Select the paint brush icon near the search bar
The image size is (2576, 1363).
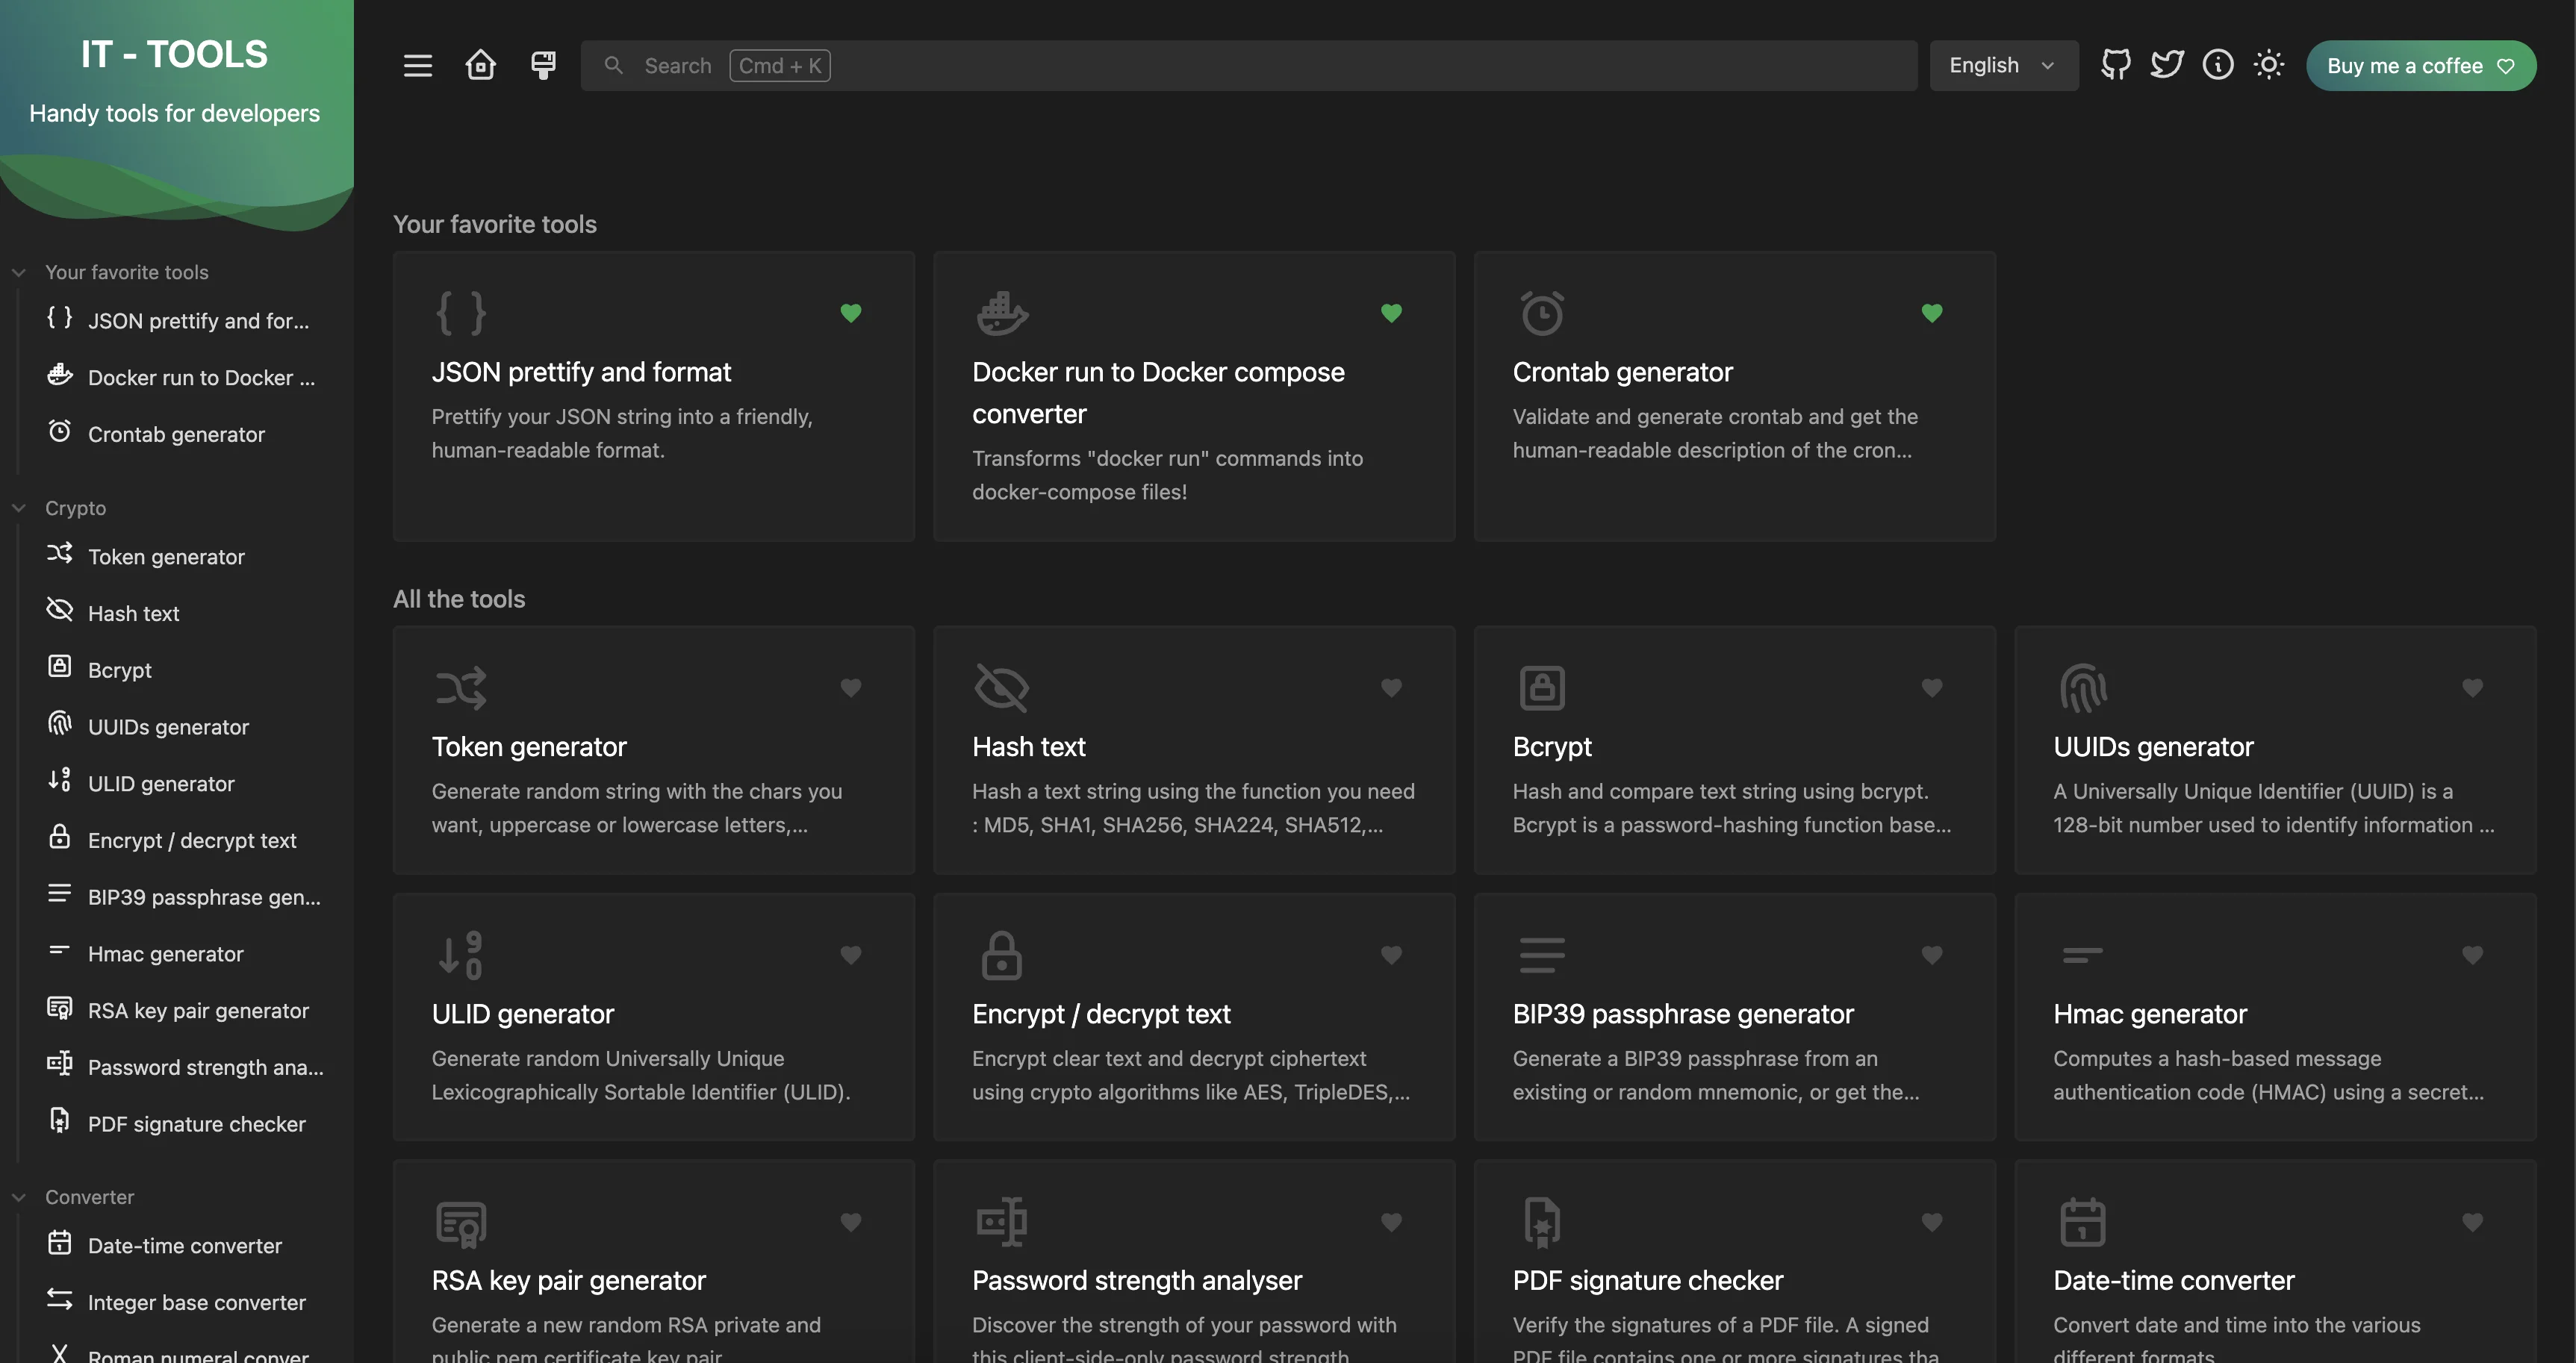(542, 65)
